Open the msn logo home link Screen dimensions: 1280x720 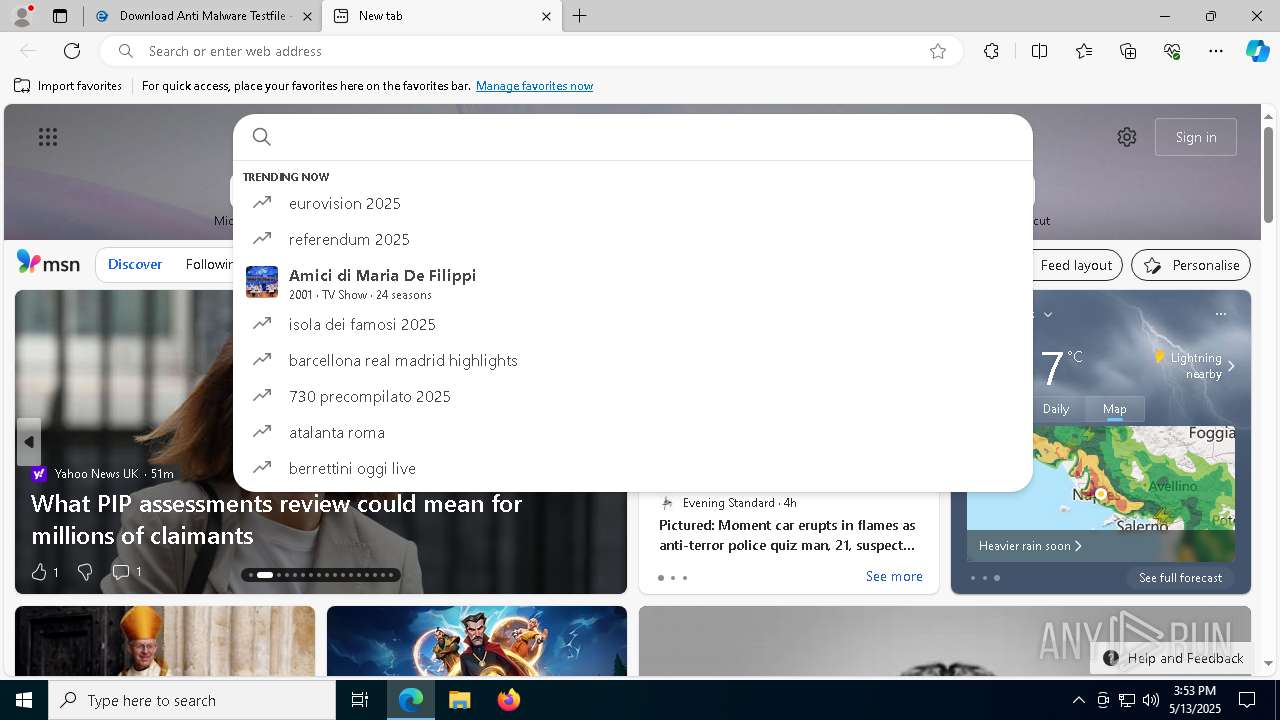coord(48,263)
